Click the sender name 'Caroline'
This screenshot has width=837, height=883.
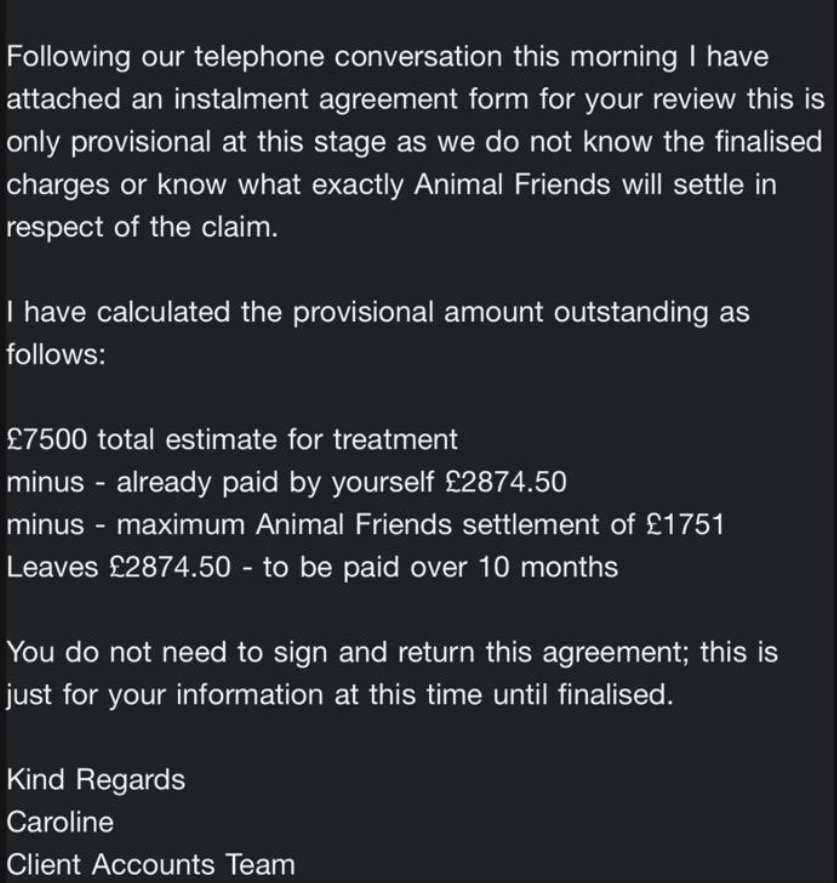(60, 822)
